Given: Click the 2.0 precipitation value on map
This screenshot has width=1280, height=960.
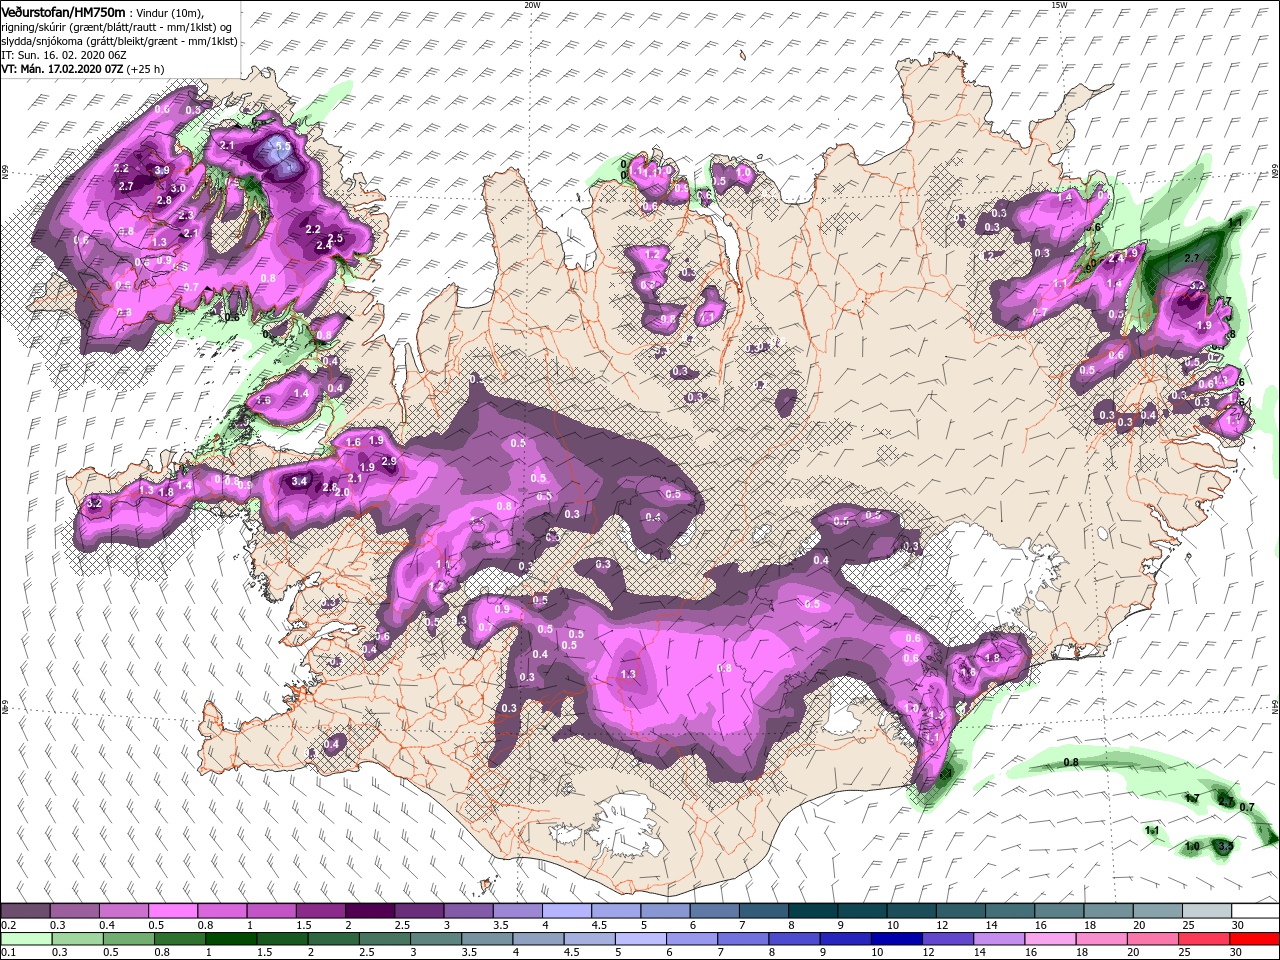Looking at the screenshot, I should [x=341, y=492].
